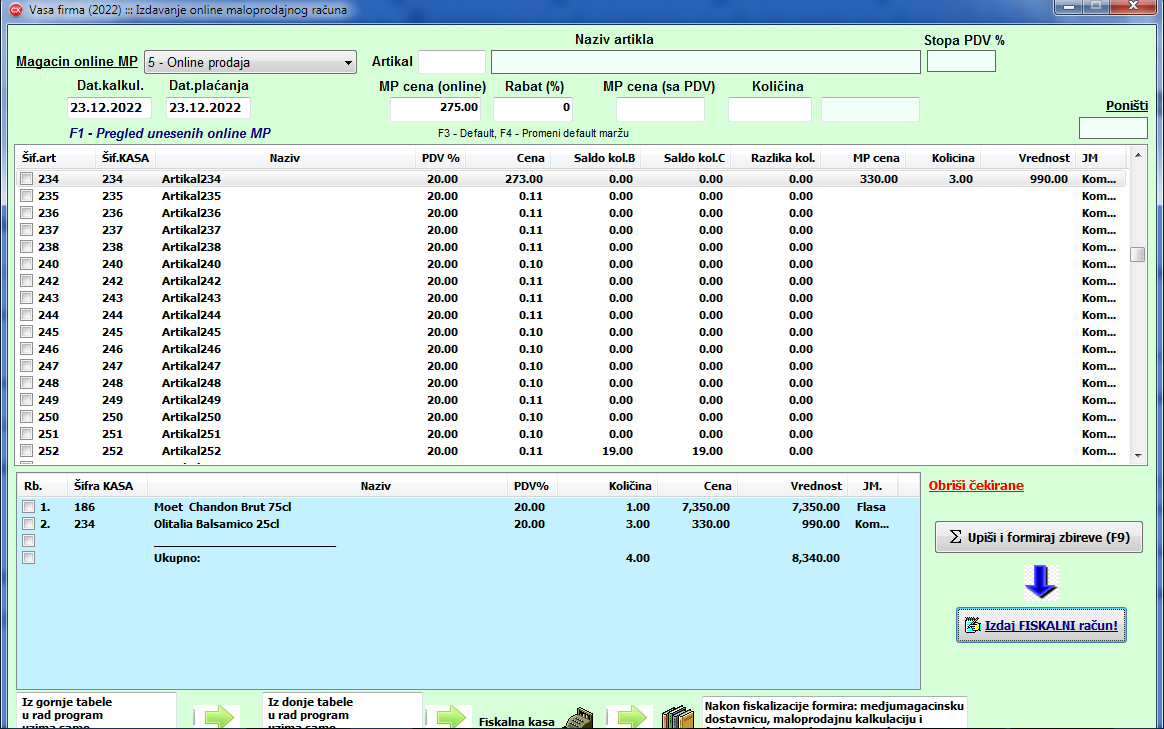Click Upiši i formiraj zbireve (F9) button

(1039, 537)
